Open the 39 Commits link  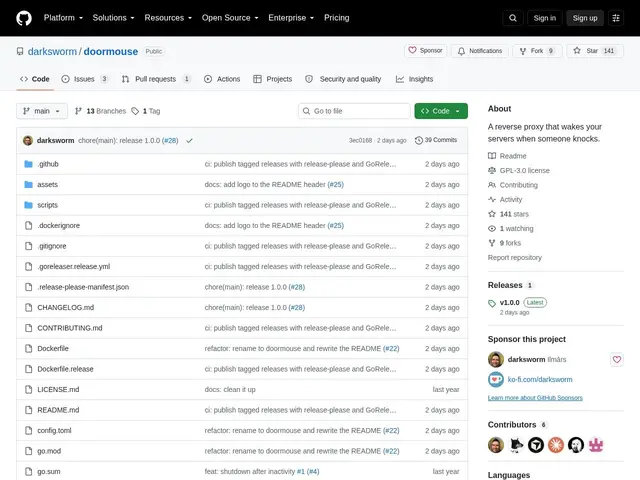(436, 140)
